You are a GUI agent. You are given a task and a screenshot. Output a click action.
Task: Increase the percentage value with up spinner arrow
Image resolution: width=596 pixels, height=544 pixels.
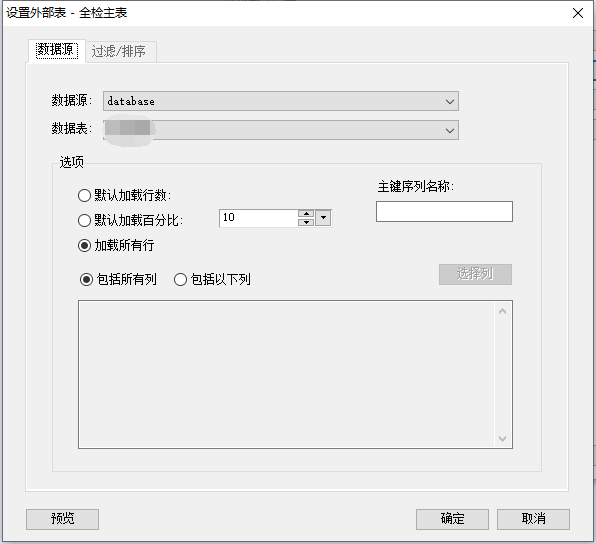tap(306, 214)
